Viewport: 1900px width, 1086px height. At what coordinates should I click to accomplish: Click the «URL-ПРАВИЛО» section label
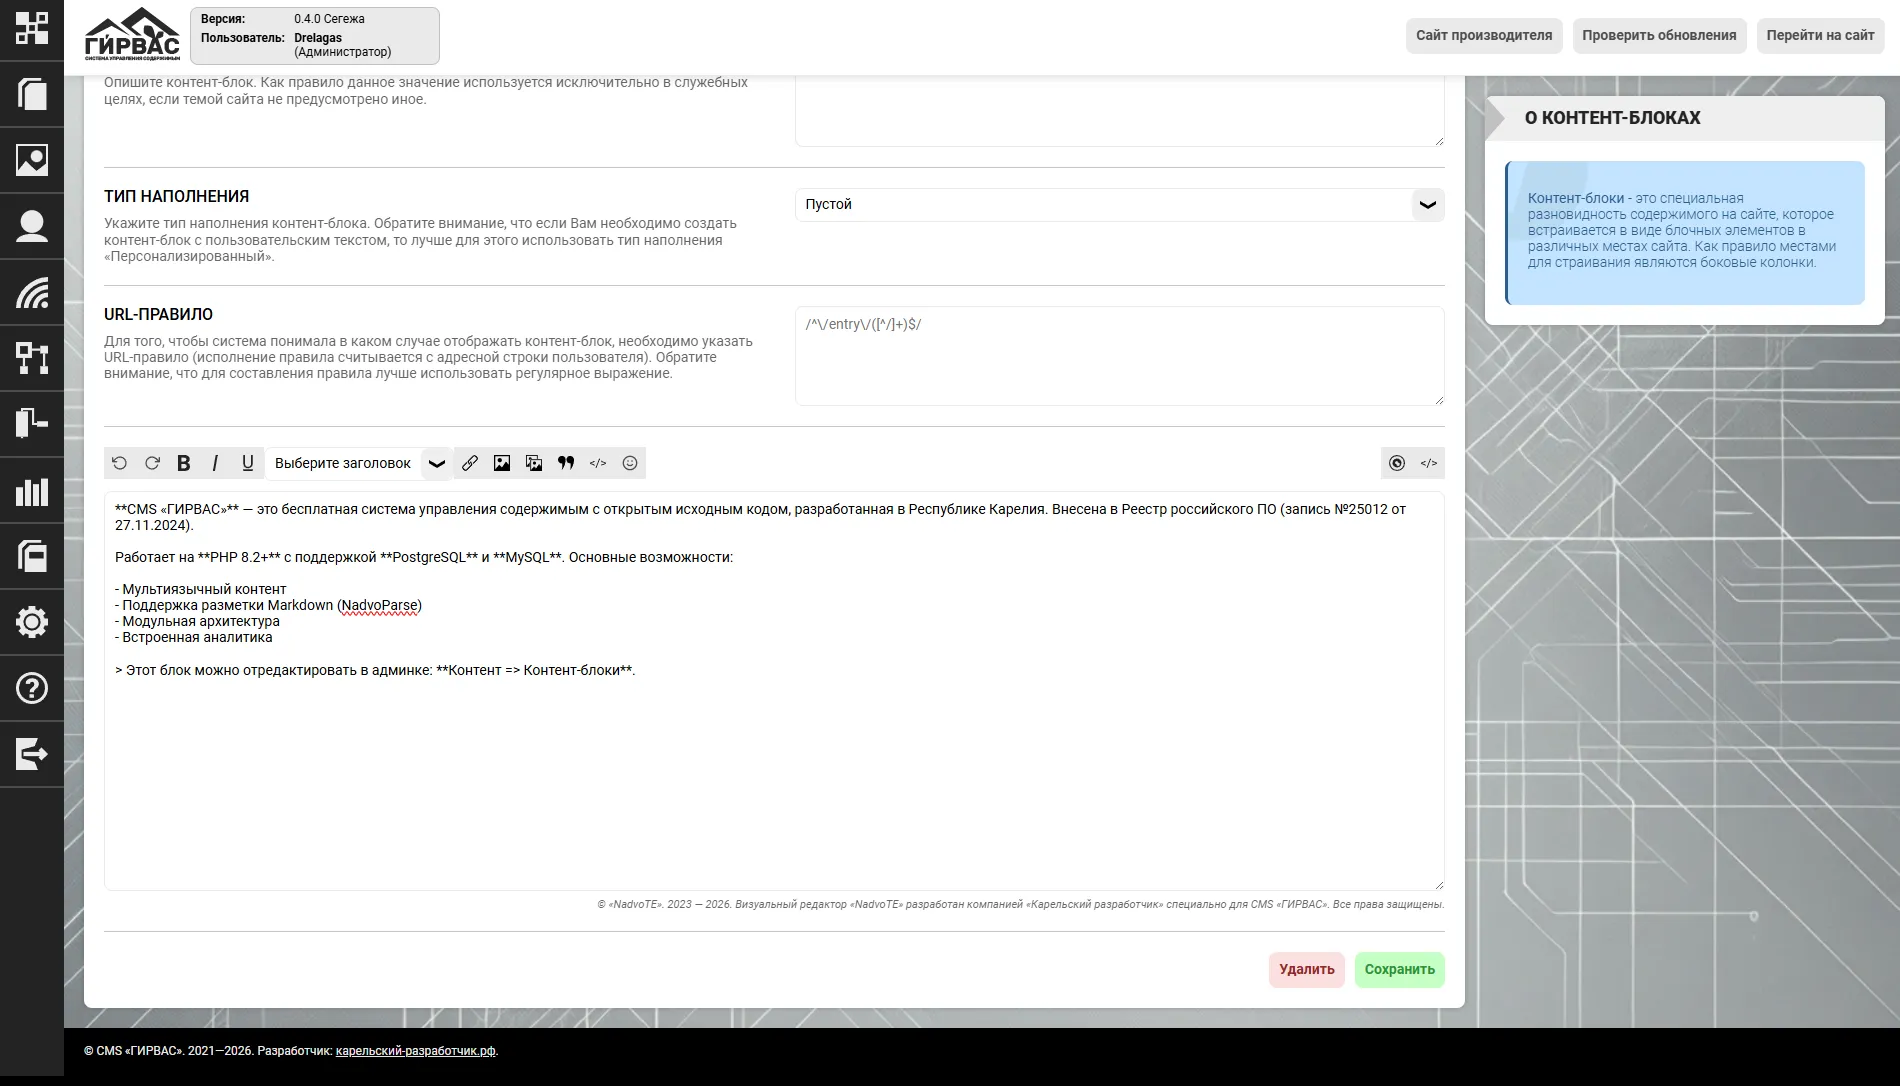[158, 314]
